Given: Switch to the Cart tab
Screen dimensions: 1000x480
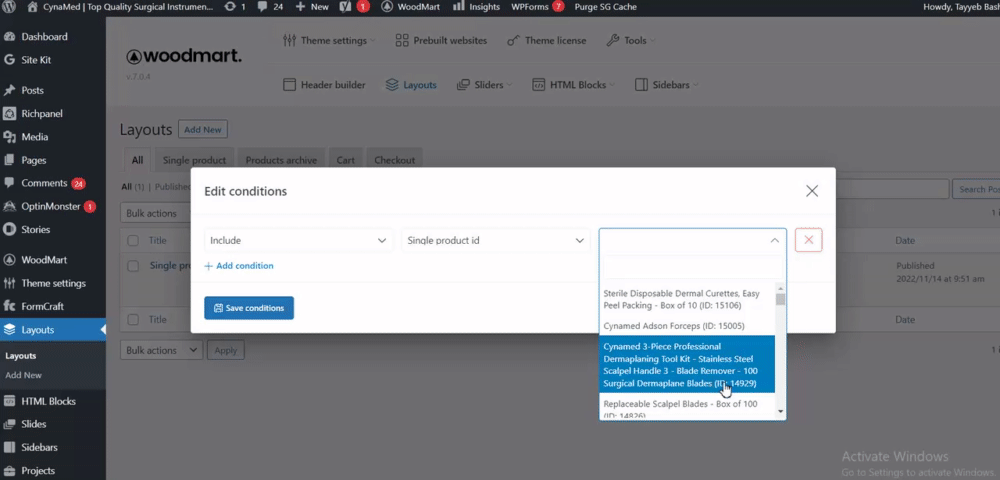Looking at the screenshot, I should (x=346, y=160).
